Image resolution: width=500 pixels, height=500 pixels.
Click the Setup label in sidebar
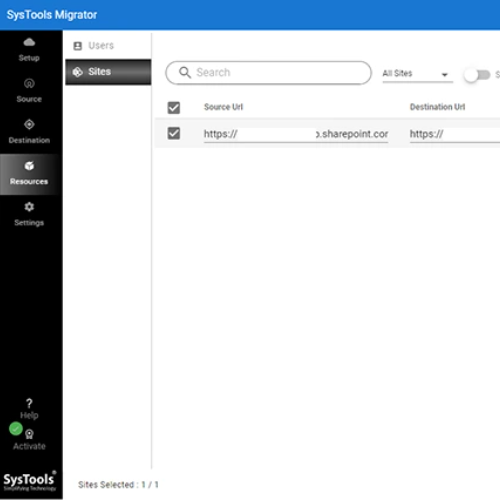29,58
